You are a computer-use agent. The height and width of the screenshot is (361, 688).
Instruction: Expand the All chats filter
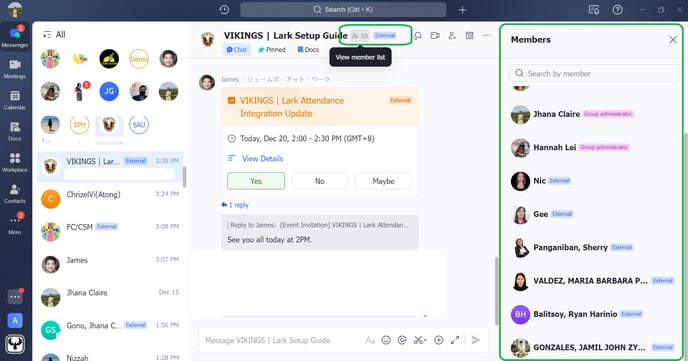point(54,34)
